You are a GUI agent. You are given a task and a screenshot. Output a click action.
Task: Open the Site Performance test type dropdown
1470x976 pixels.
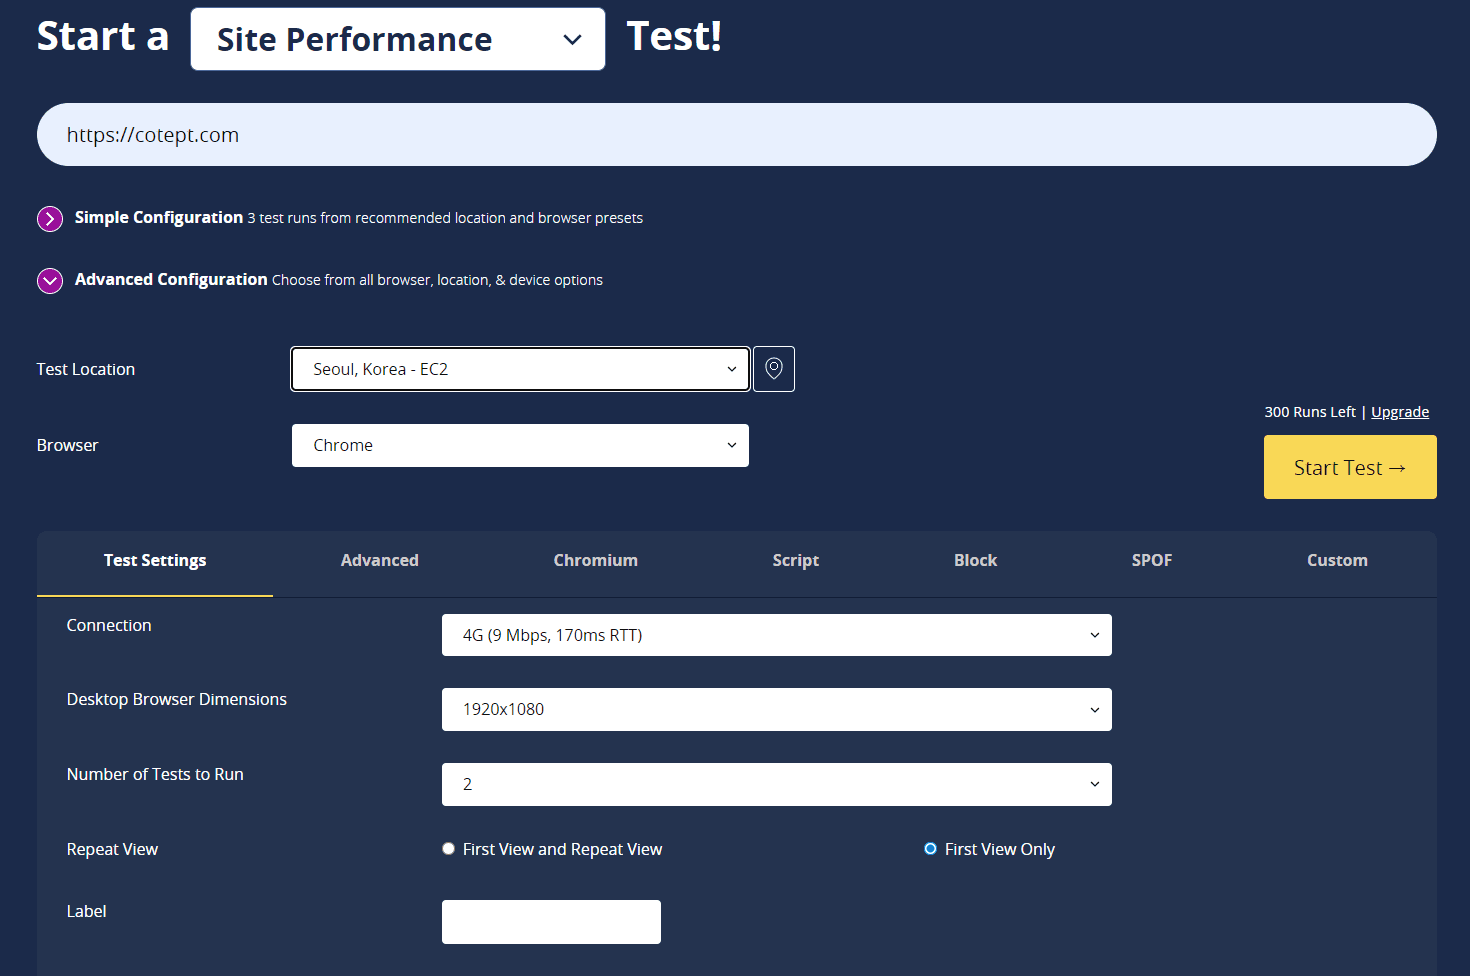point(397,39)
